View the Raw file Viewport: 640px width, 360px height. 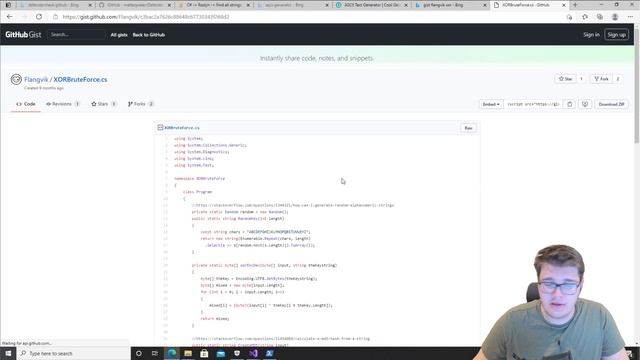coord(468,128)
